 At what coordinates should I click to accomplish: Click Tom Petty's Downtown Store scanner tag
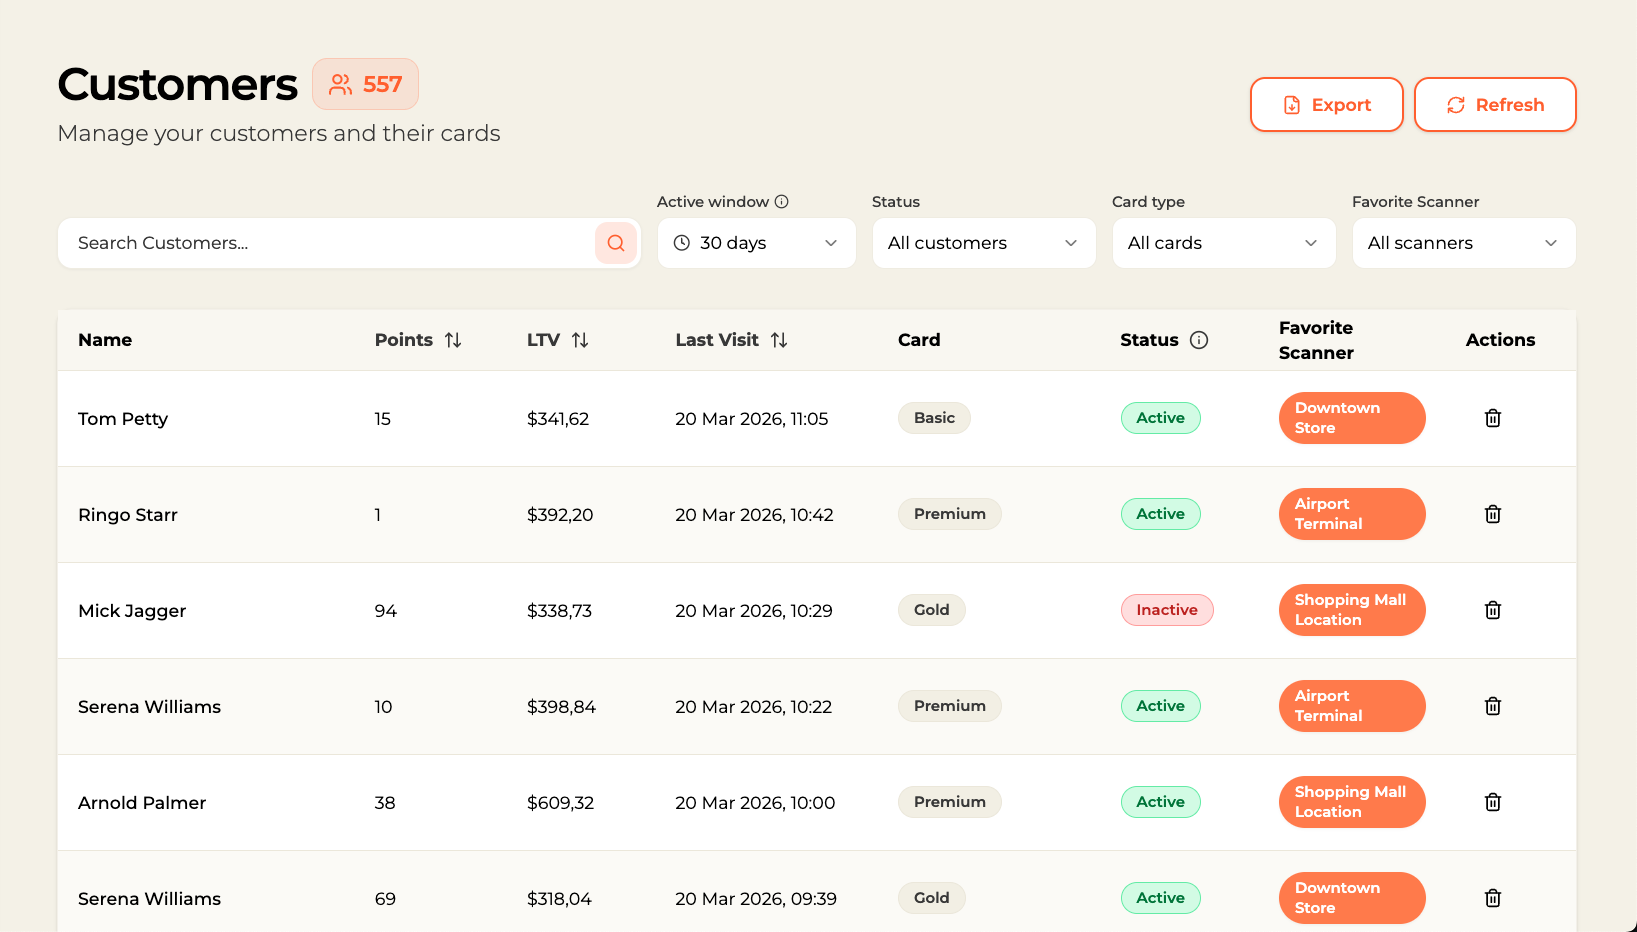tap(1351, 418)
